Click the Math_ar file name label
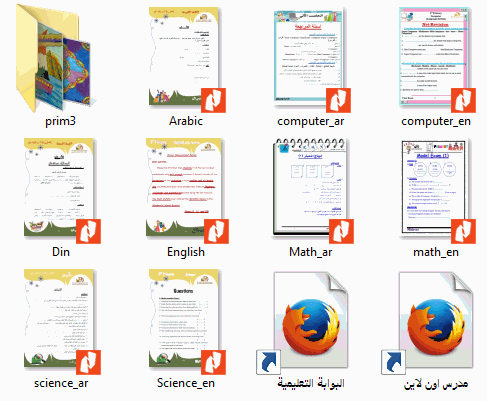Viewport: 487px width, 401px height. (x=311, y=252)
